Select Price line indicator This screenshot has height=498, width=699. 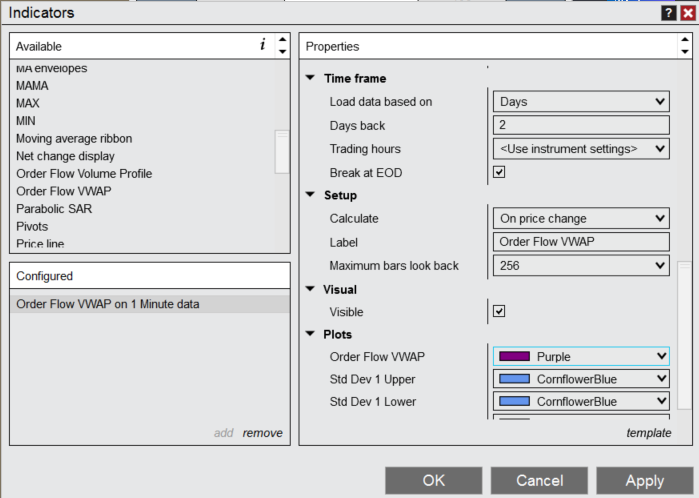point(40,243)
